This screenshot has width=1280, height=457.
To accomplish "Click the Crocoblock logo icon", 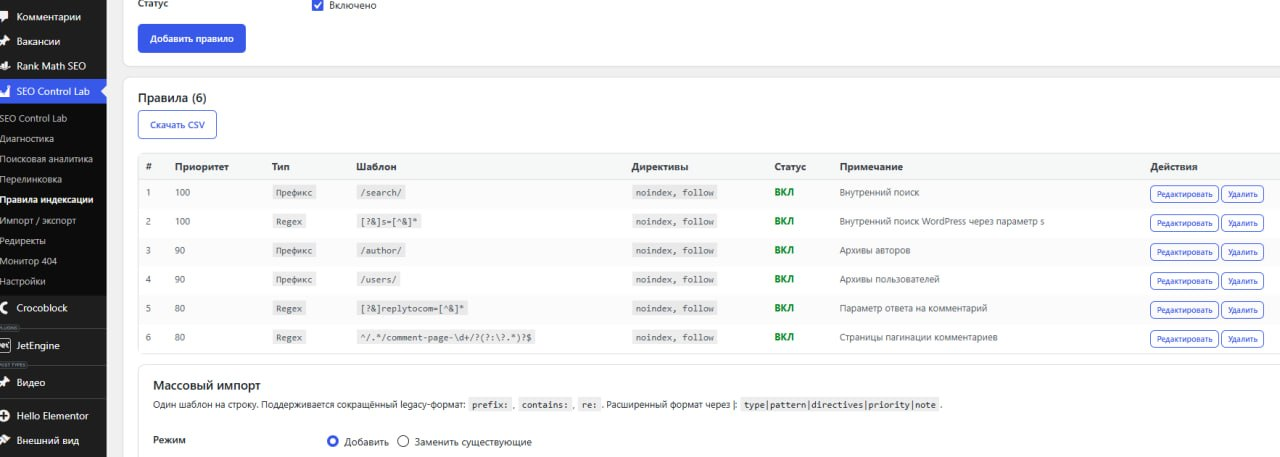I will [5, 308].
